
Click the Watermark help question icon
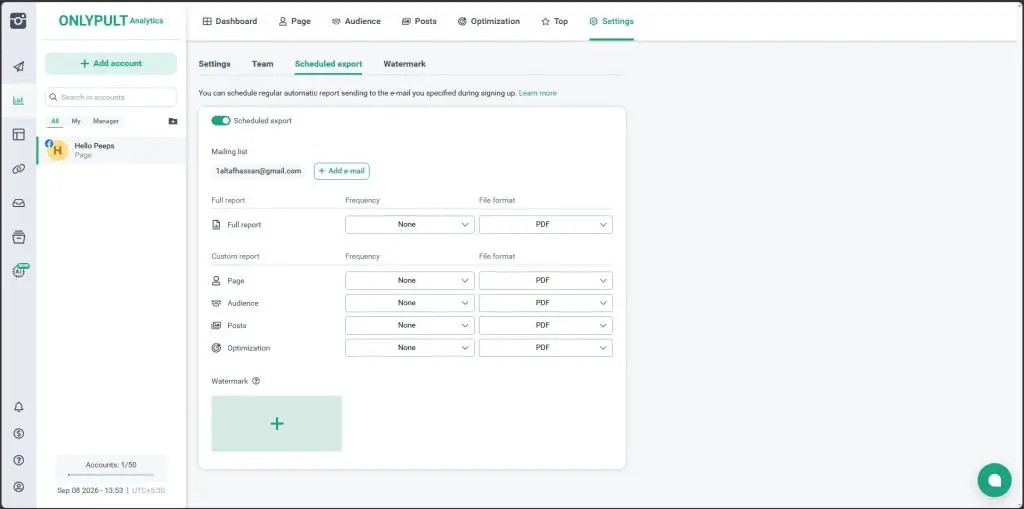coord(256,381)
